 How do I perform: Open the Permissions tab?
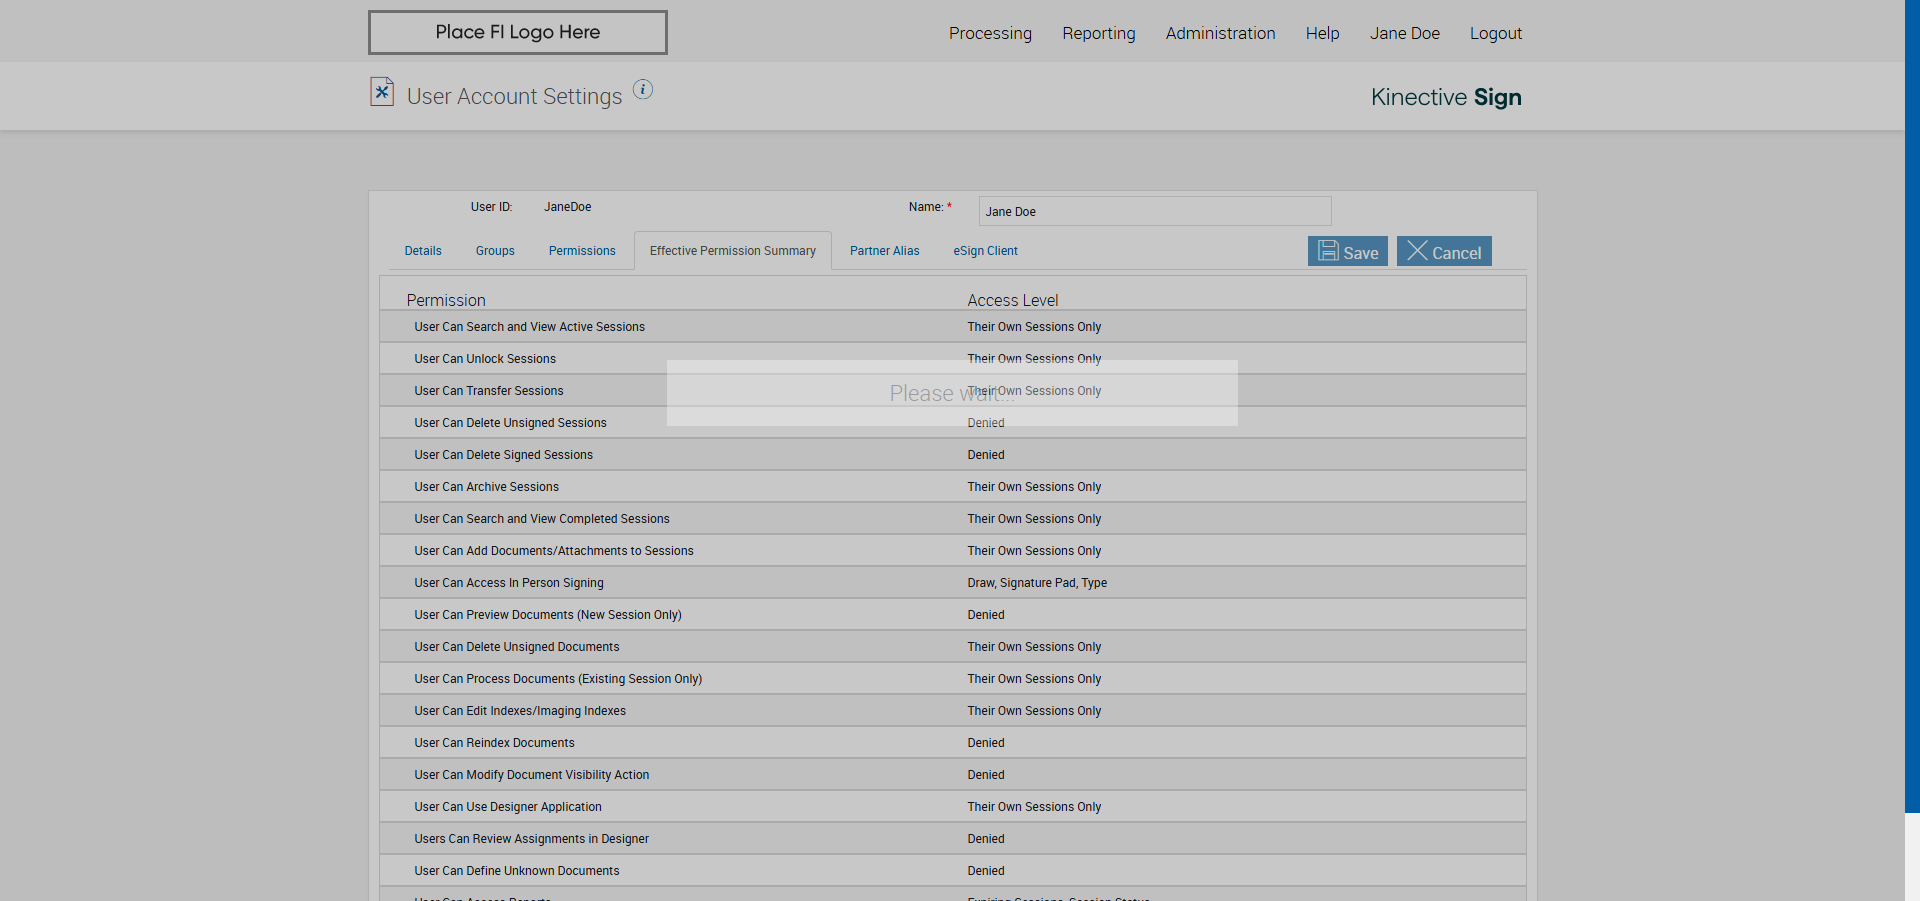[582, 251]
